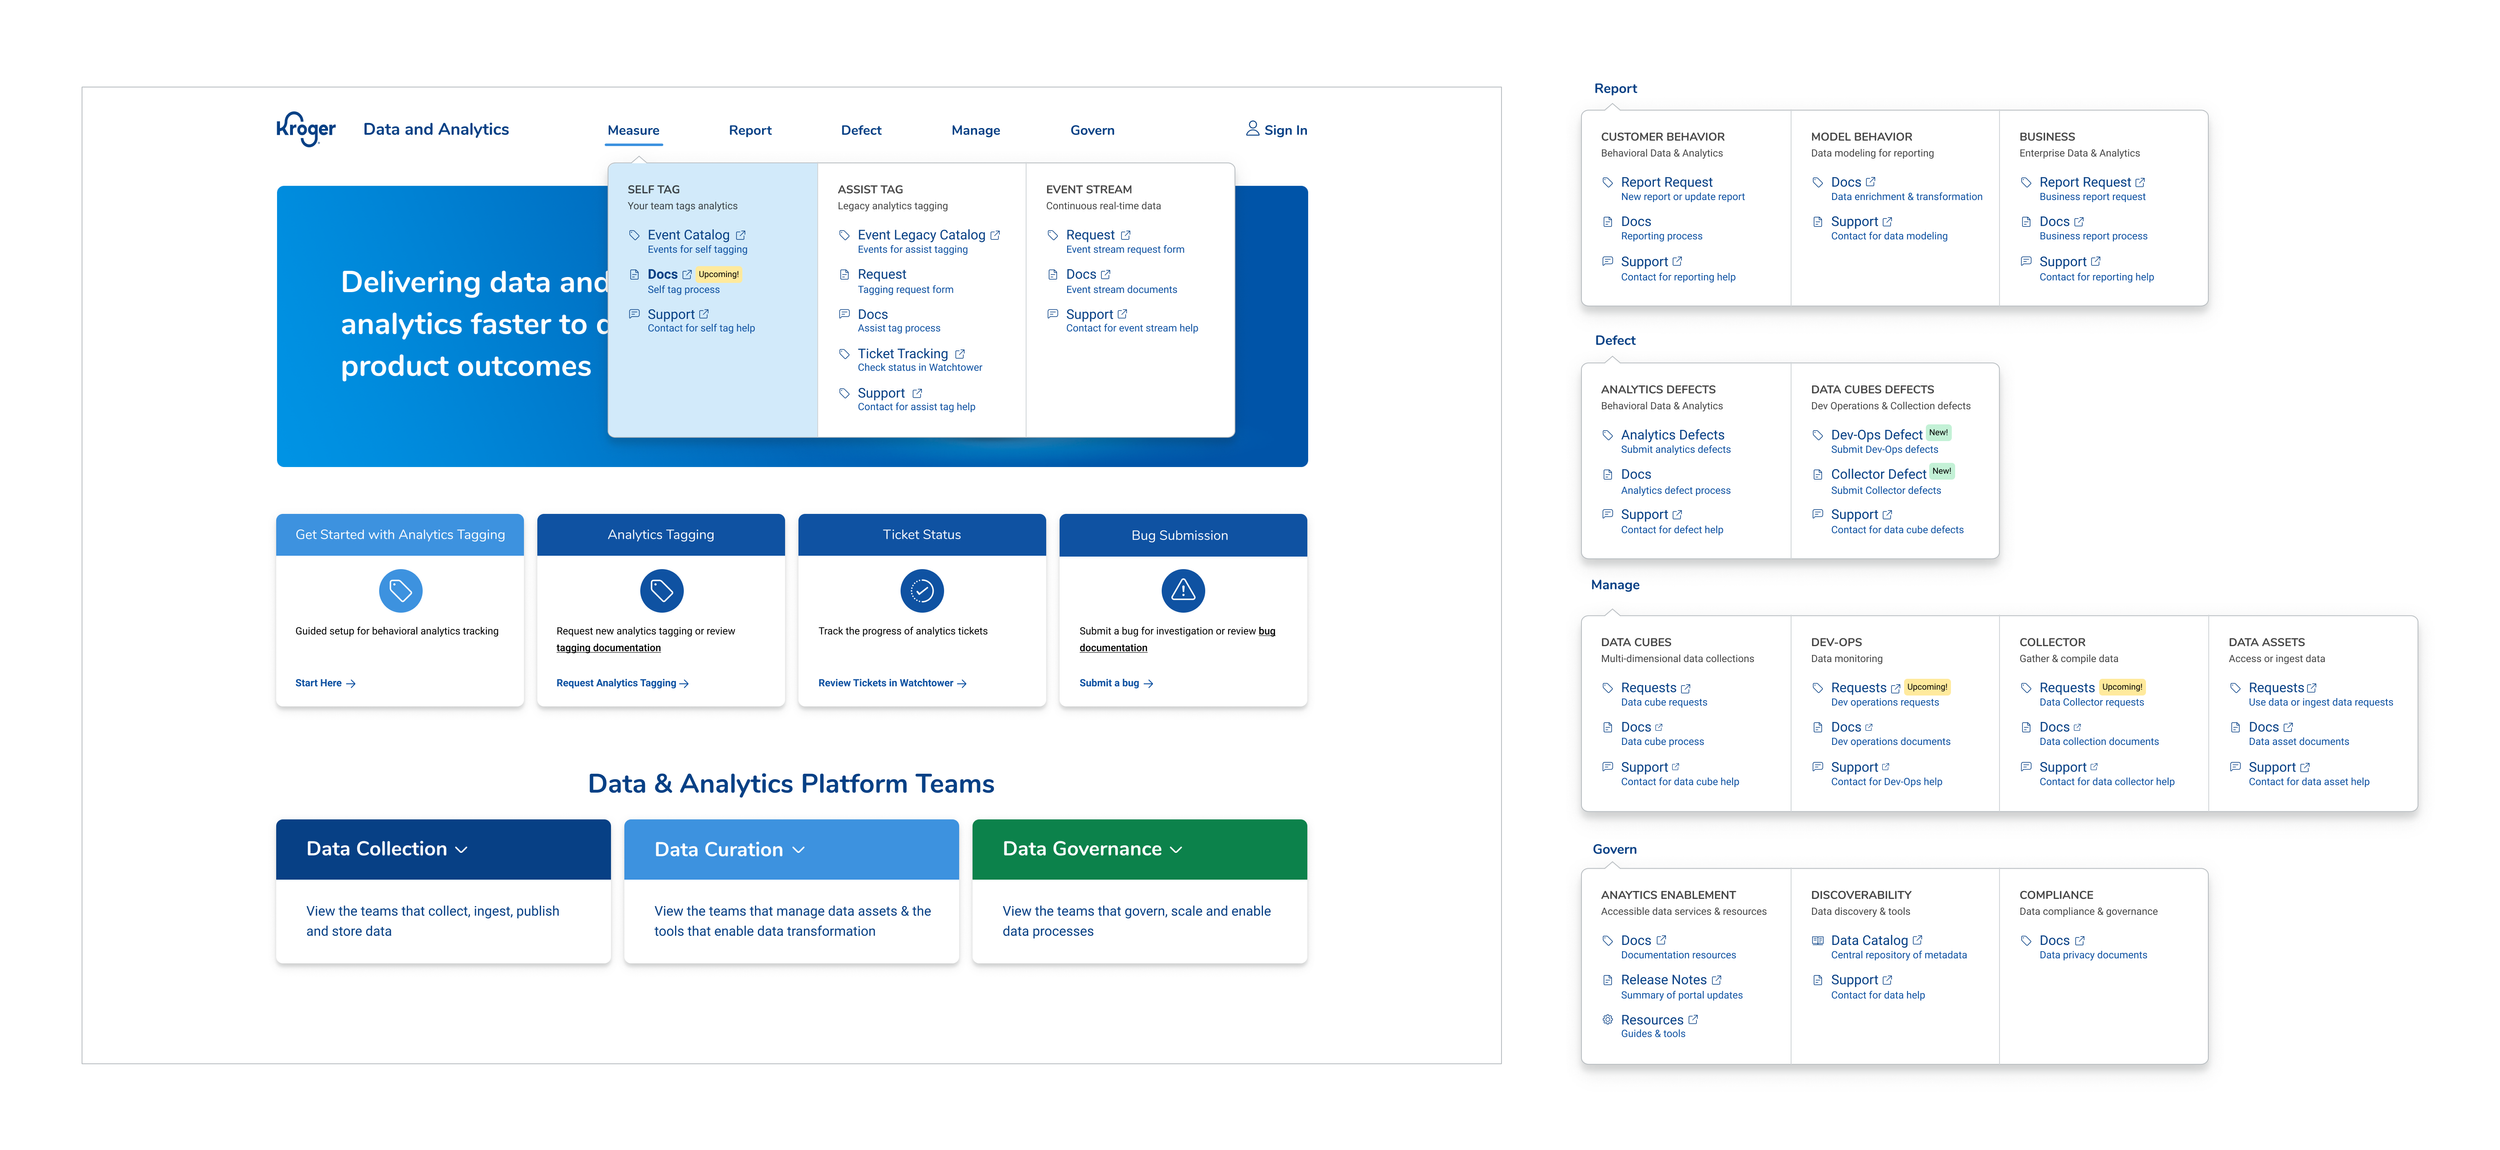Select the Govern navigation menu item

(x=1092, y=130)
